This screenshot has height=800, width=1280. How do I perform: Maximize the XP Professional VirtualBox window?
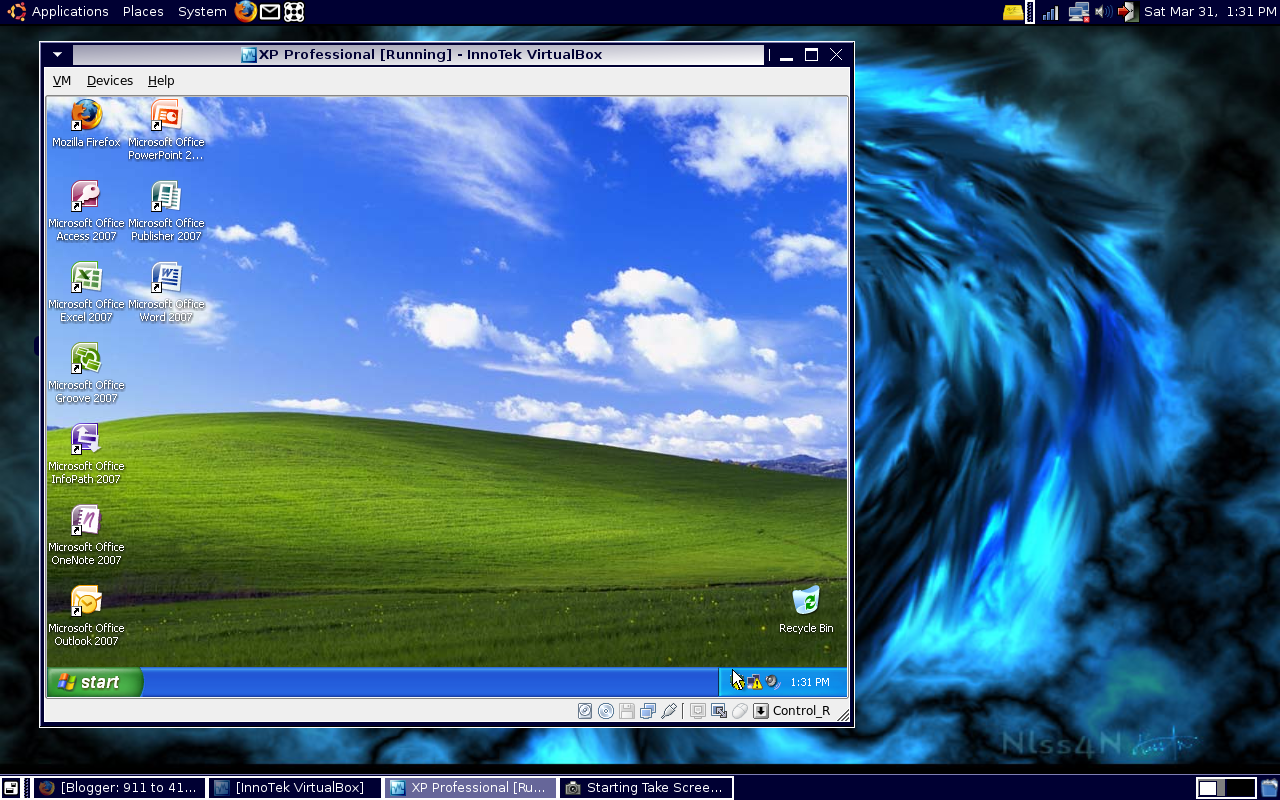point(811,55)
